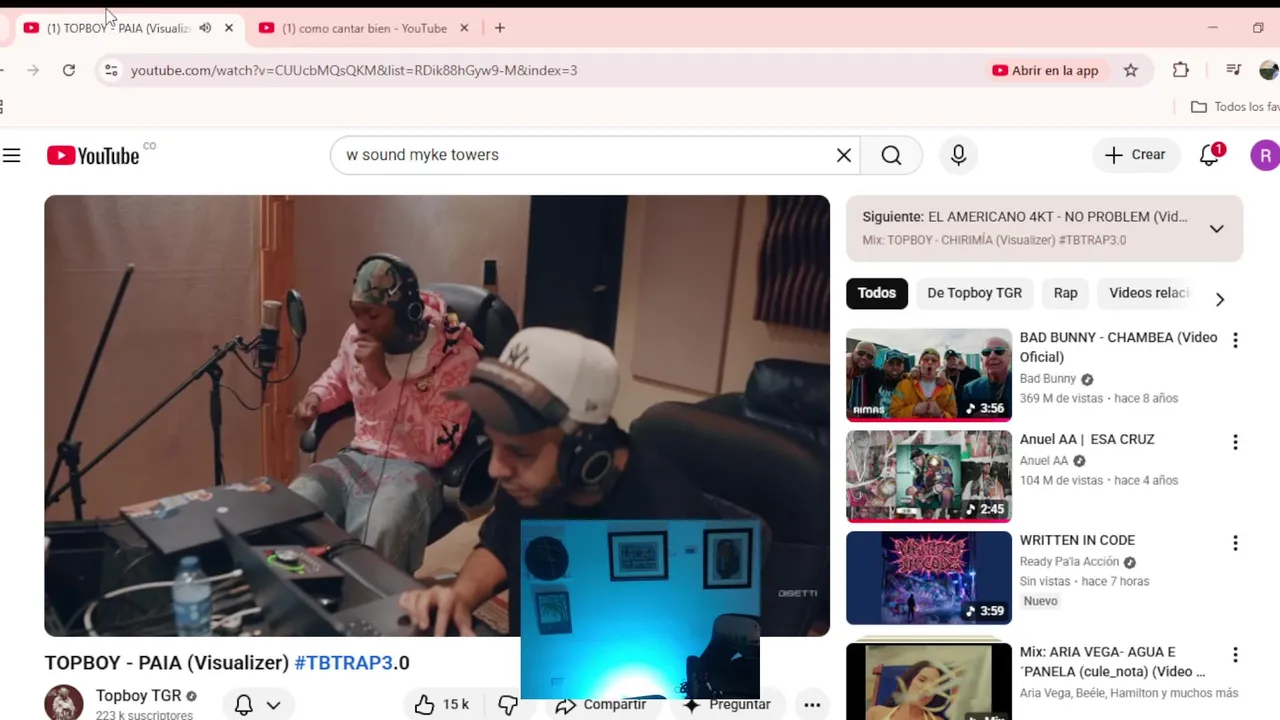This screenshot has height=720, width=1280.
Task: Open WRITTEN IN CODE video thumbnail
Action: [929, 578]
